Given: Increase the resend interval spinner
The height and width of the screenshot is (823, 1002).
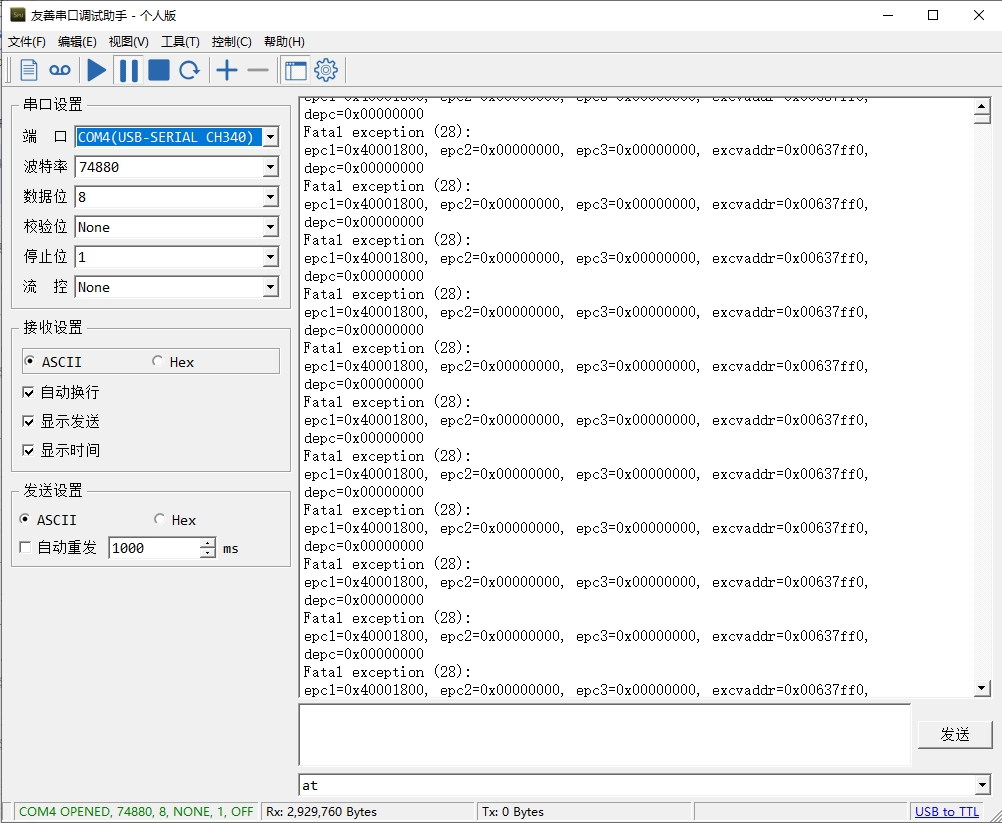Looking at the screenshot, I should [208, 543].
